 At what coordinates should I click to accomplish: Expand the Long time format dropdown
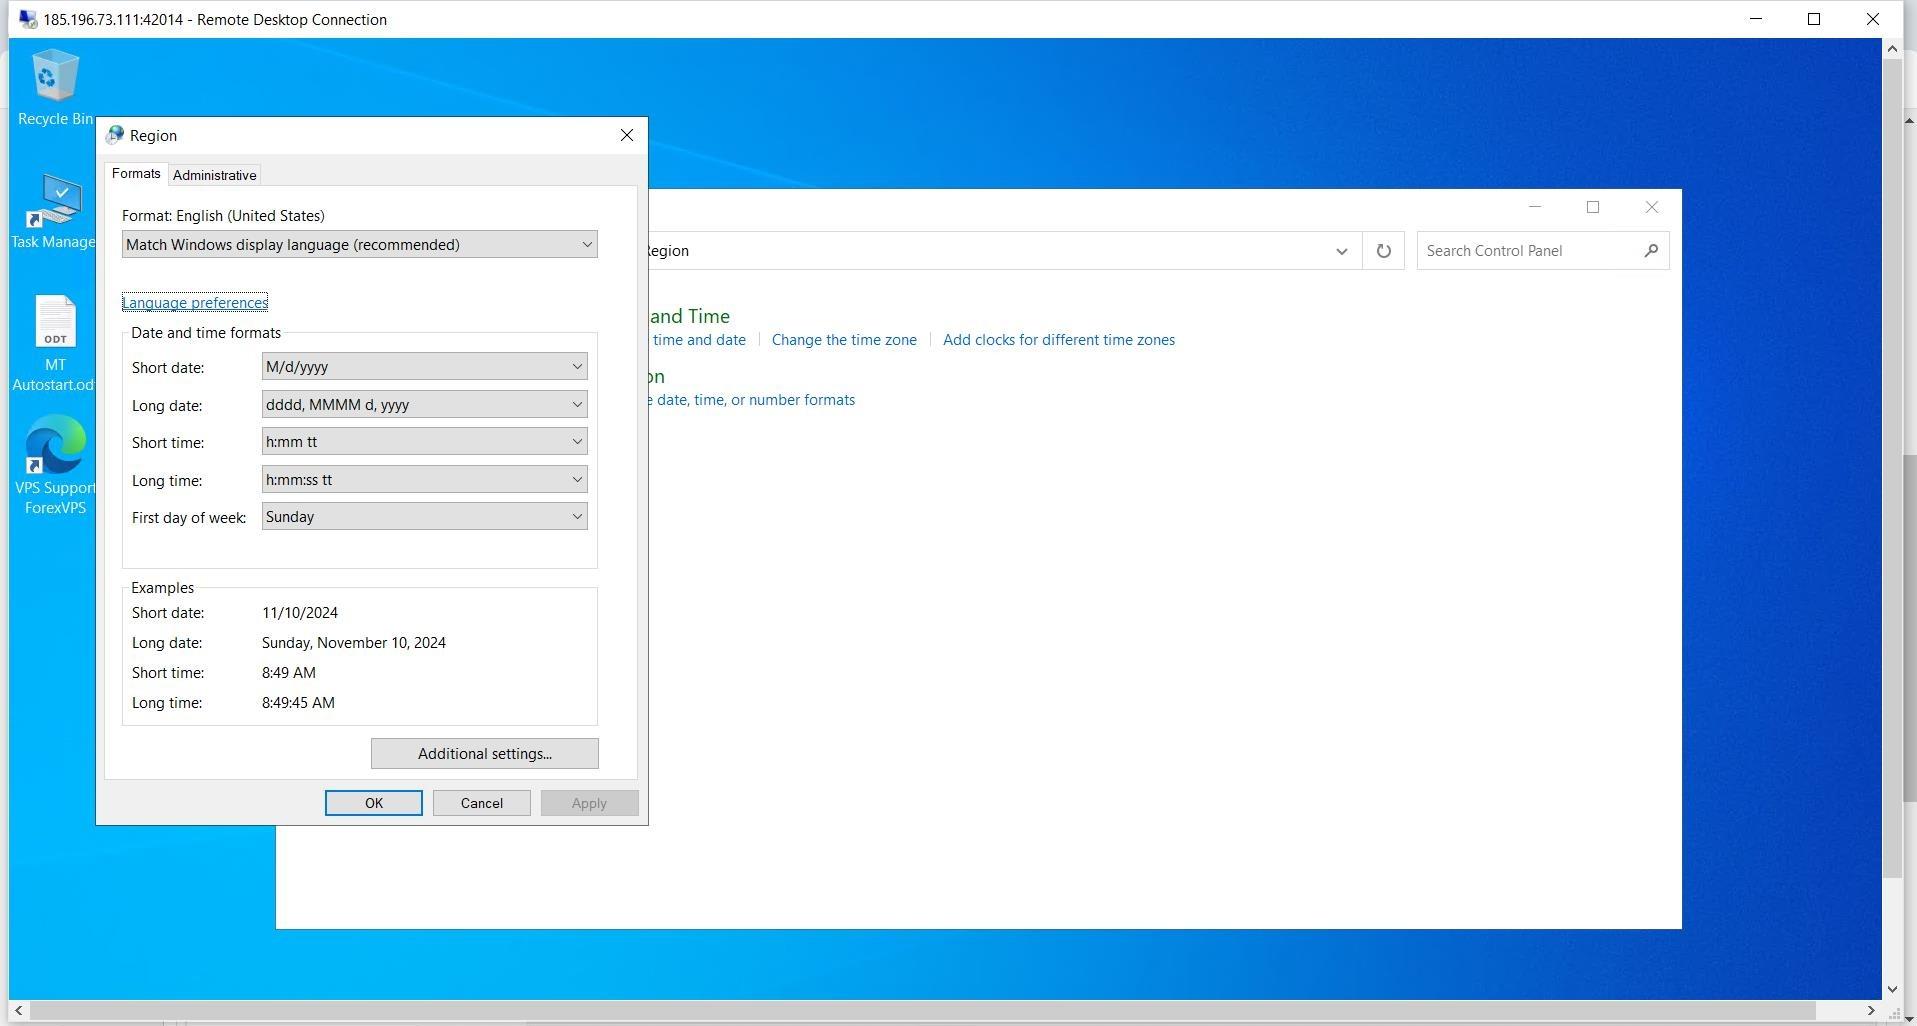[x=424, y=480]
